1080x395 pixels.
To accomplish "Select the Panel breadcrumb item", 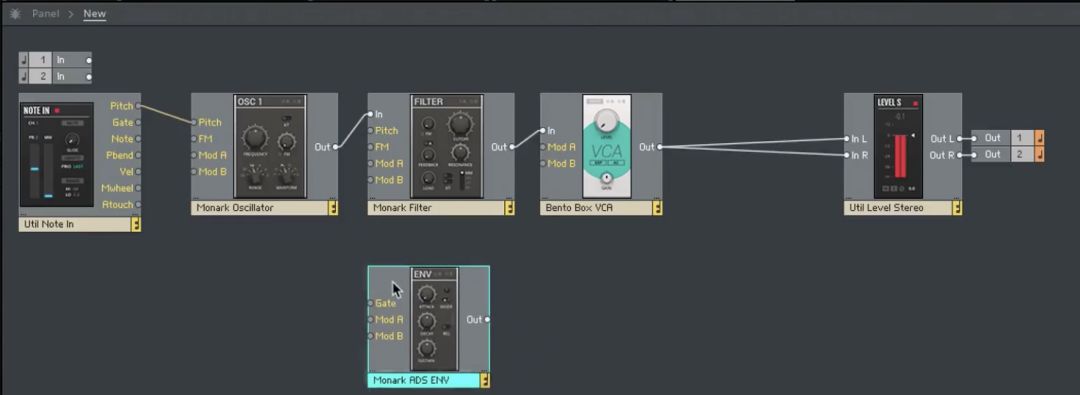I will [x=45, y=13].
